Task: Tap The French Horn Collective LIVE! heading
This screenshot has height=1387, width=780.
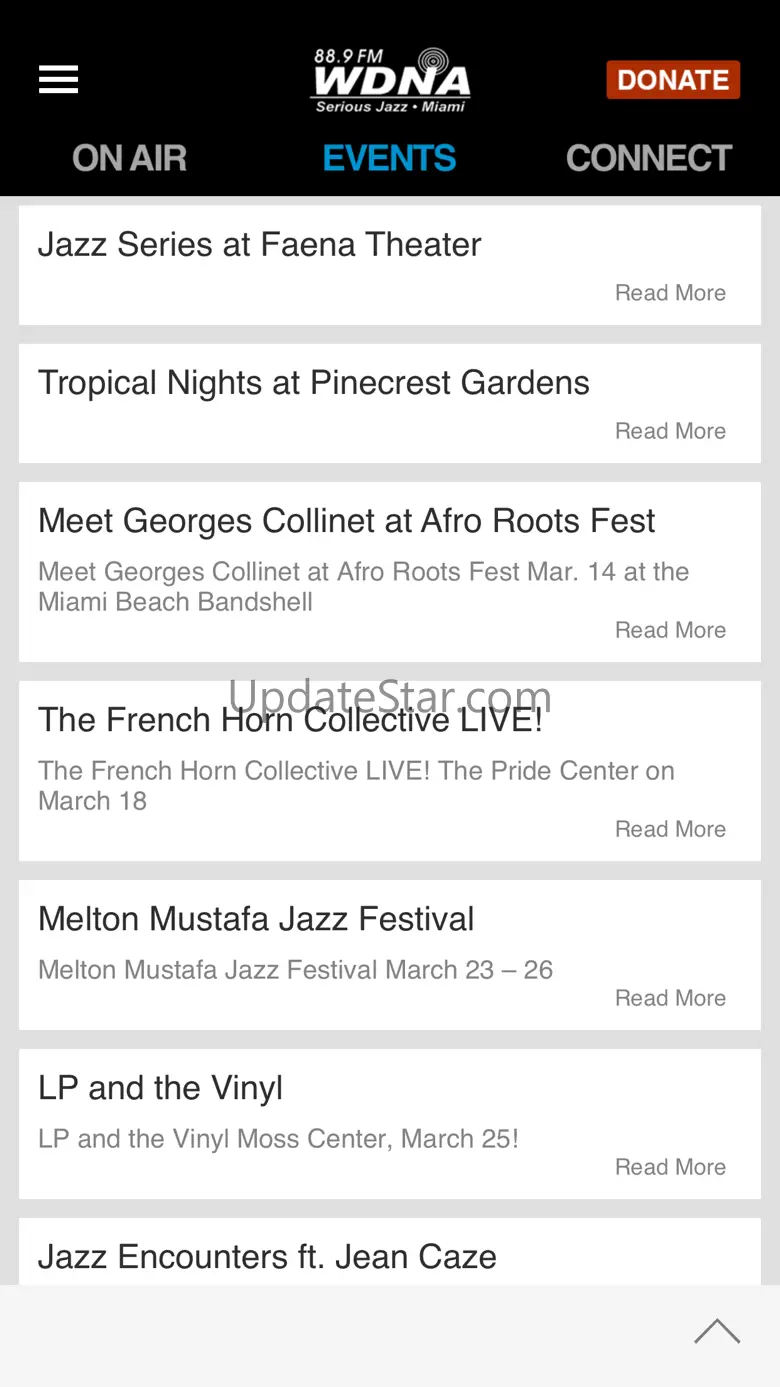Action: (290, 720)
